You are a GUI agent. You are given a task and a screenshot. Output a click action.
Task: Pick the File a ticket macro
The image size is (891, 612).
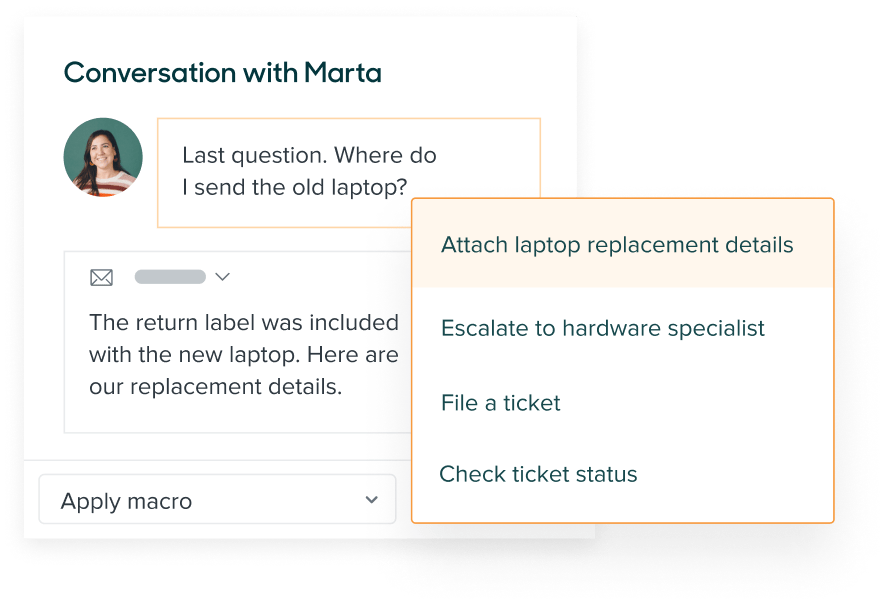tap(500, 403)
